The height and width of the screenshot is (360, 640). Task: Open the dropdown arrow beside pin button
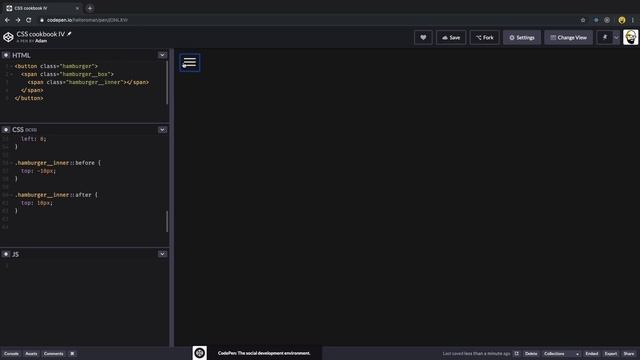tap(616, 38)
